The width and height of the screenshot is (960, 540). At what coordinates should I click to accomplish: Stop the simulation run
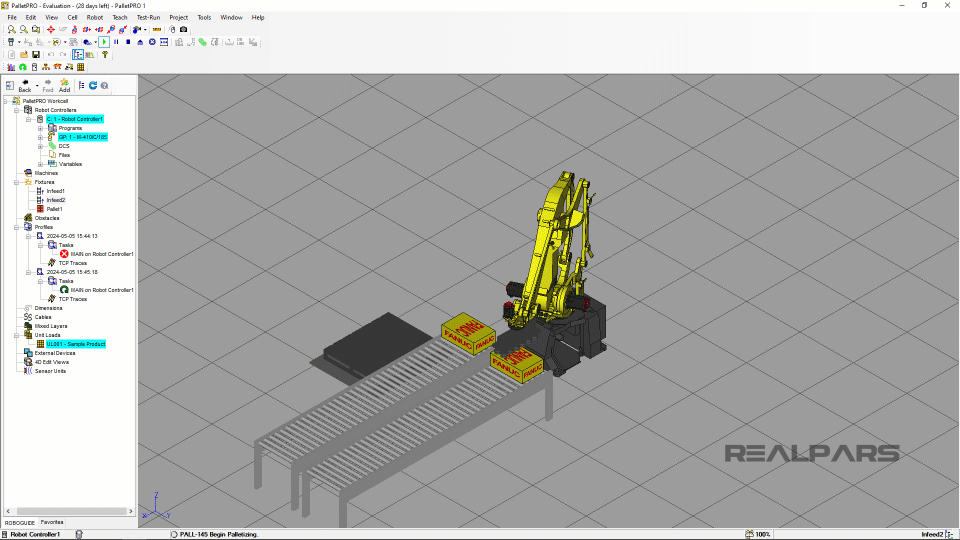click(128, 42)
